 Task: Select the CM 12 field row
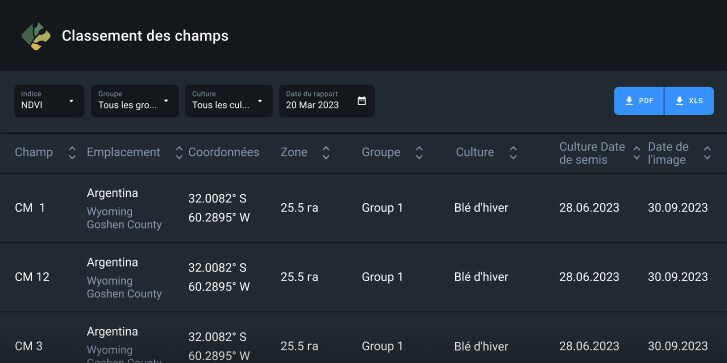coord(364,277)
